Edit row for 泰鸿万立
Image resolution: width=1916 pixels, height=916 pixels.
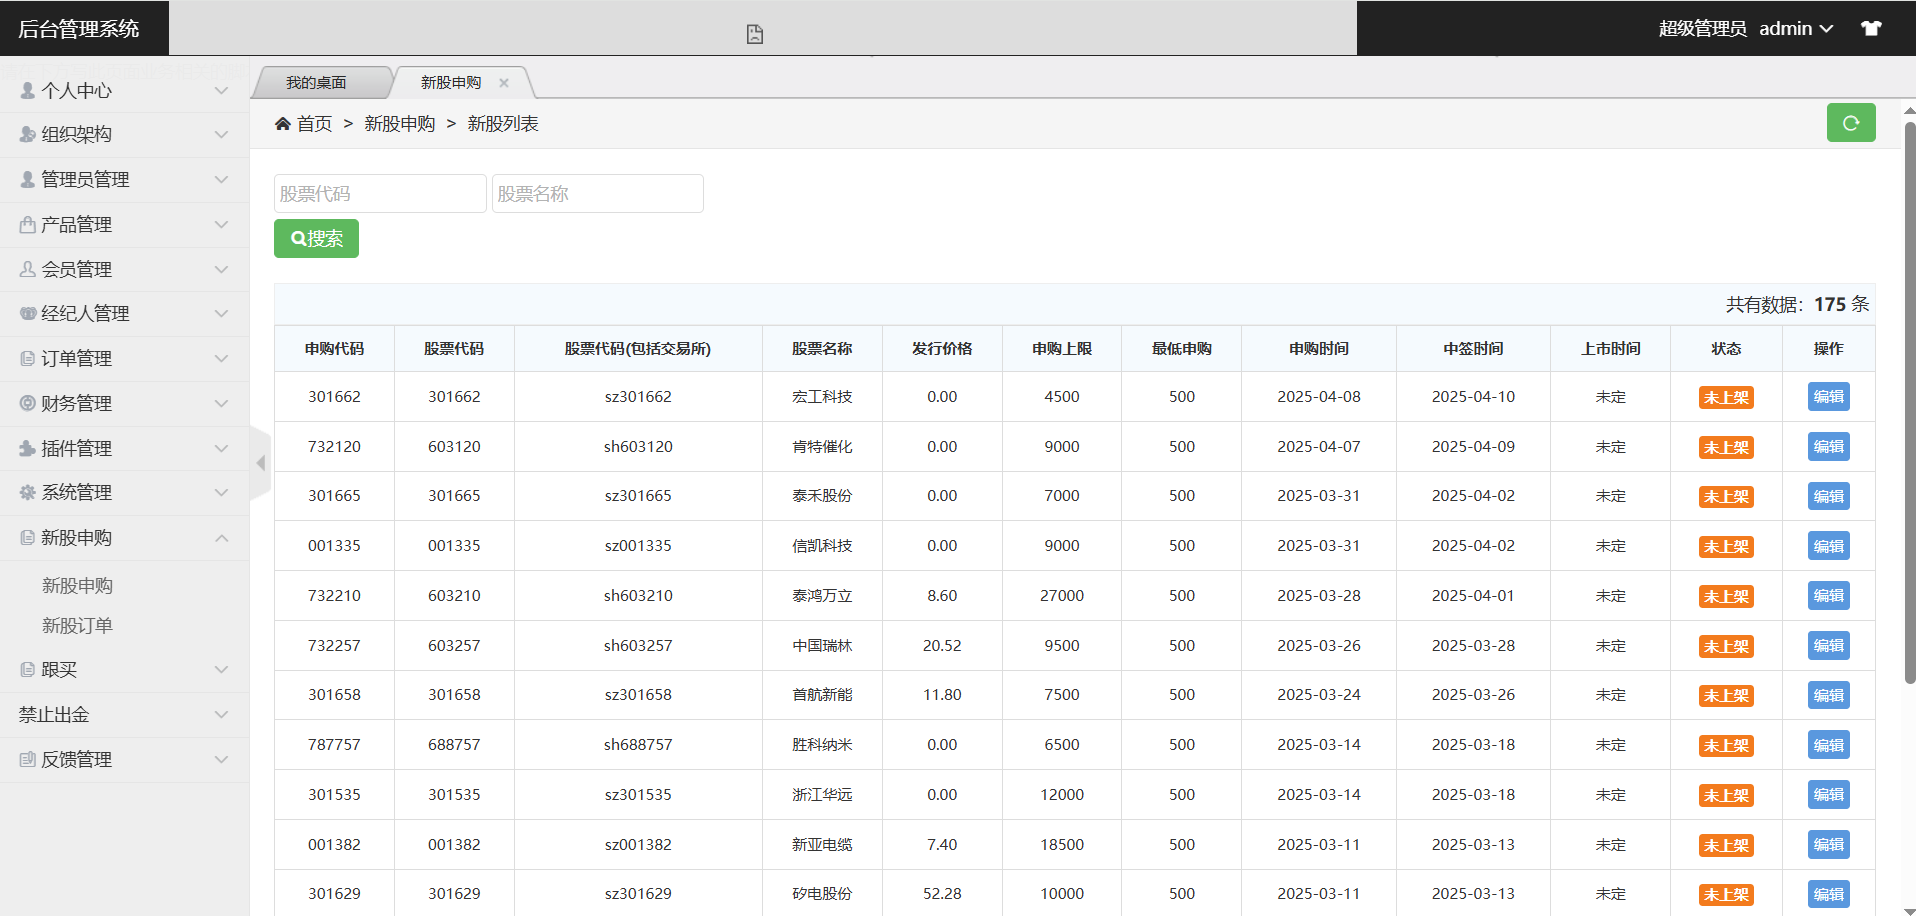pyautogui.click(x=1828, y=596)
